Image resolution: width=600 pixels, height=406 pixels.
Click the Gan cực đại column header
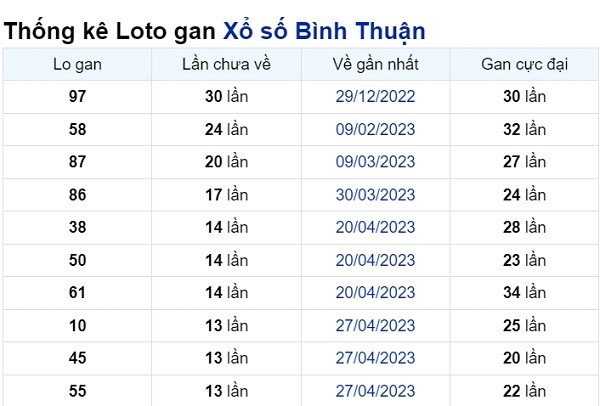click(x=525, y=64)
